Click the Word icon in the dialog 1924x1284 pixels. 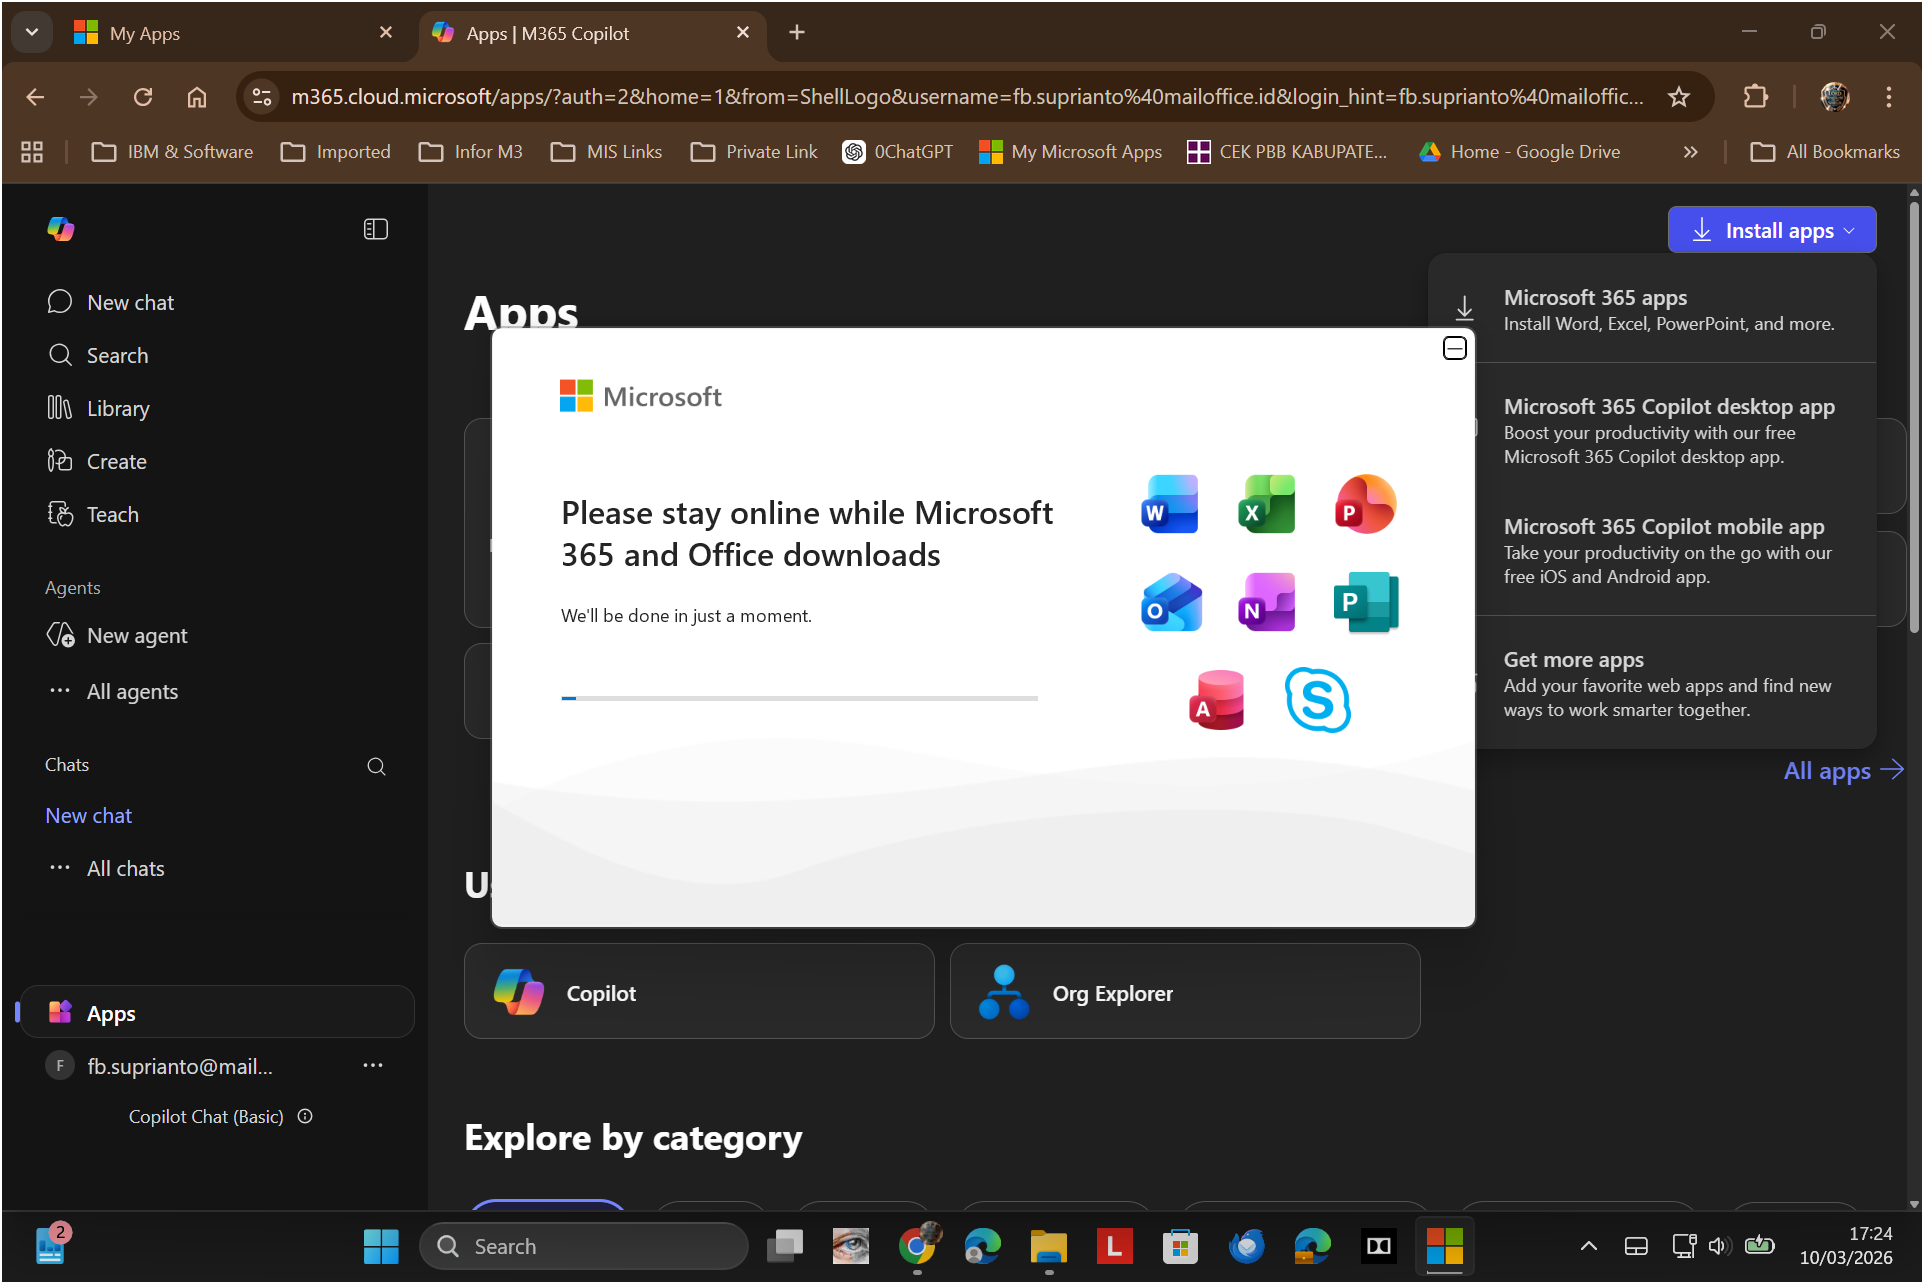pos(1169,504)
